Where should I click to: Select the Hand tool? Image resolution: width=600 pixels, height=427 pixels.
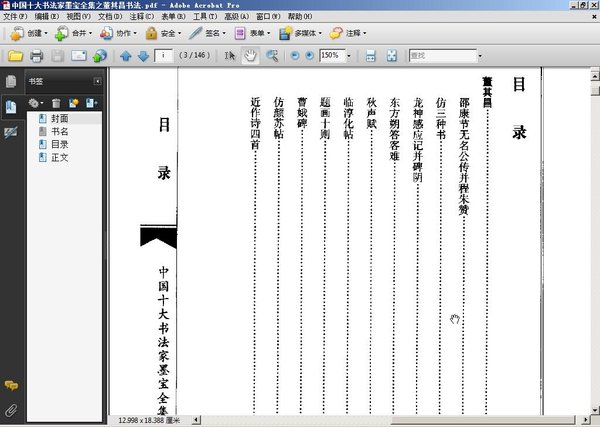click(251, 56)
